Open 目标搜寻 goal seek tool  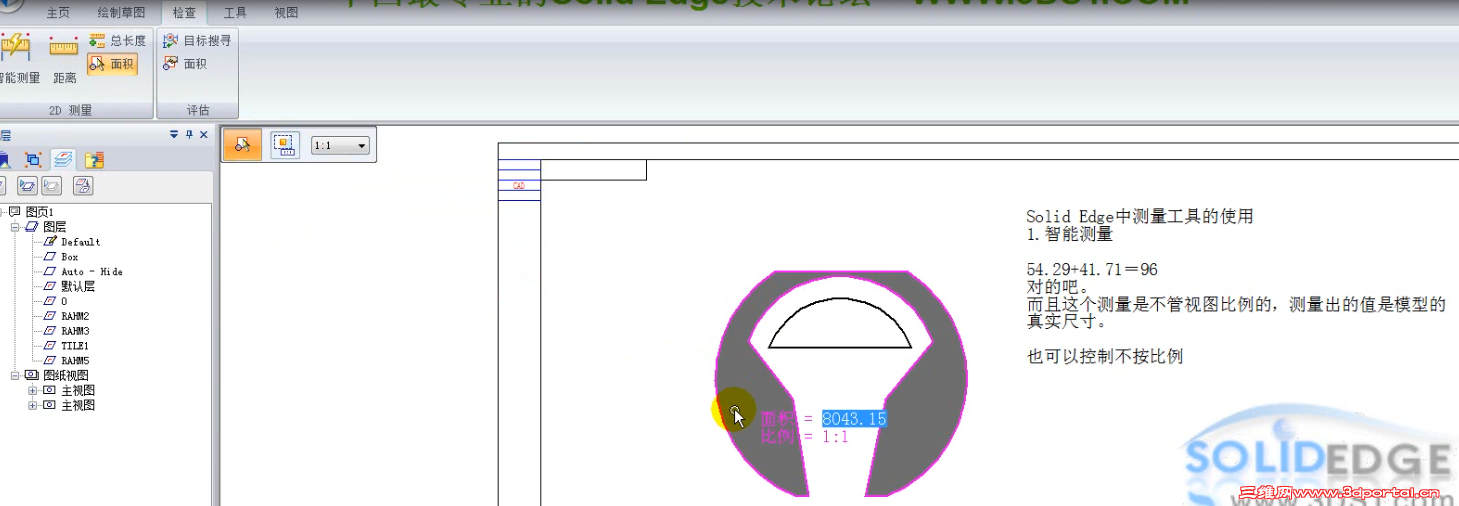[197, 41]
